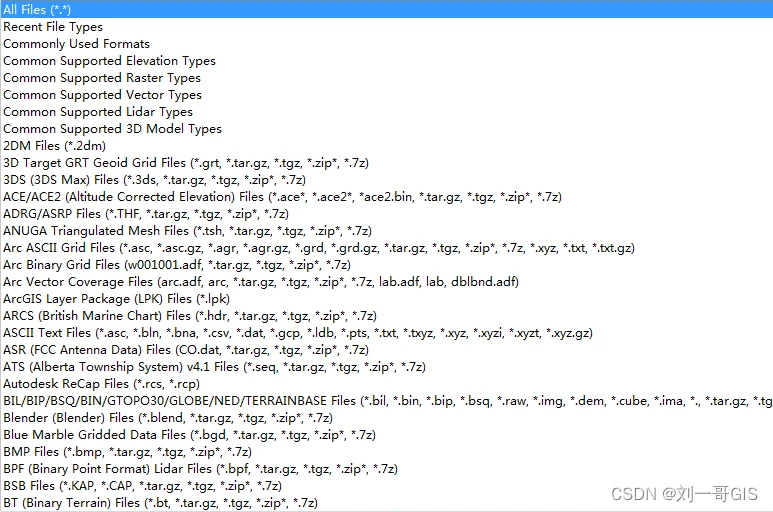
Task: Select ArcGIS Layer Package (LPK) Files
Action: (x=386, y=299)
